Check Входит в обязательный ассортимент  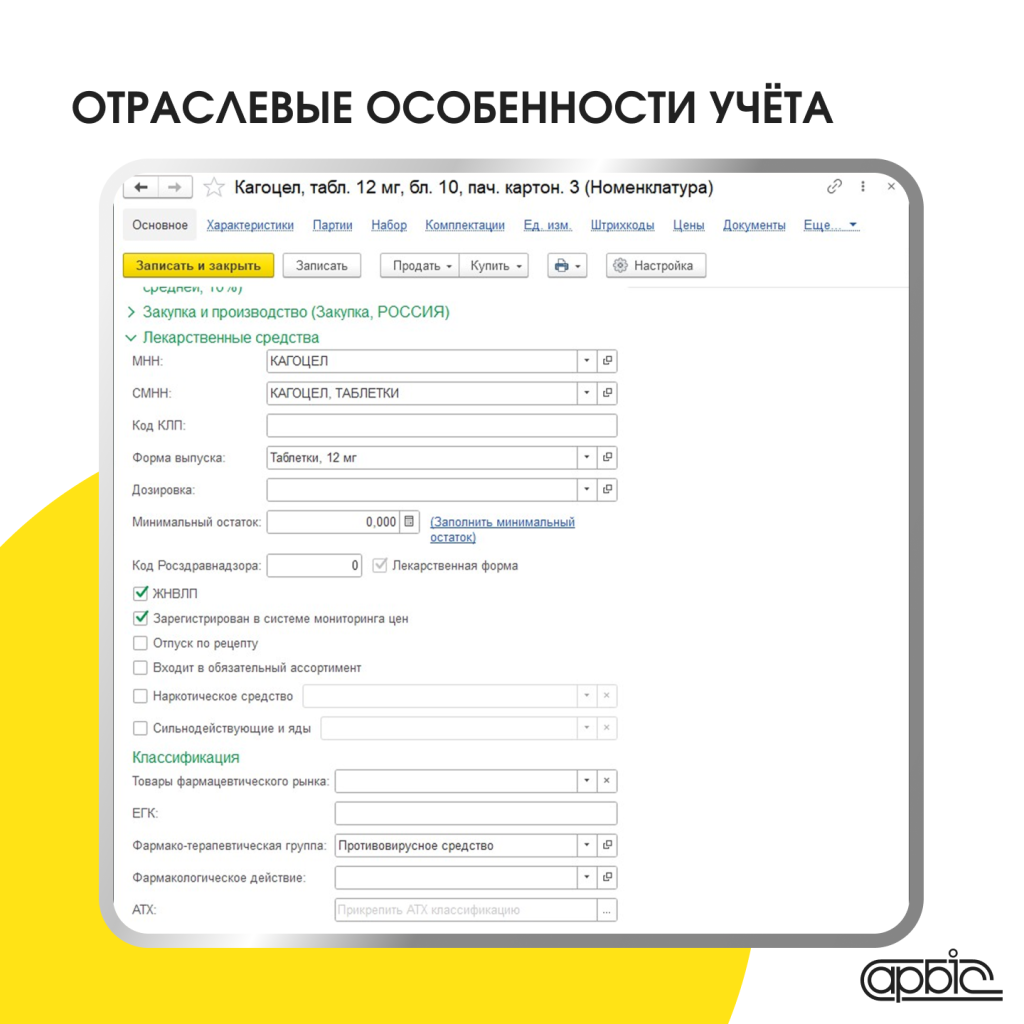point(140,667)
